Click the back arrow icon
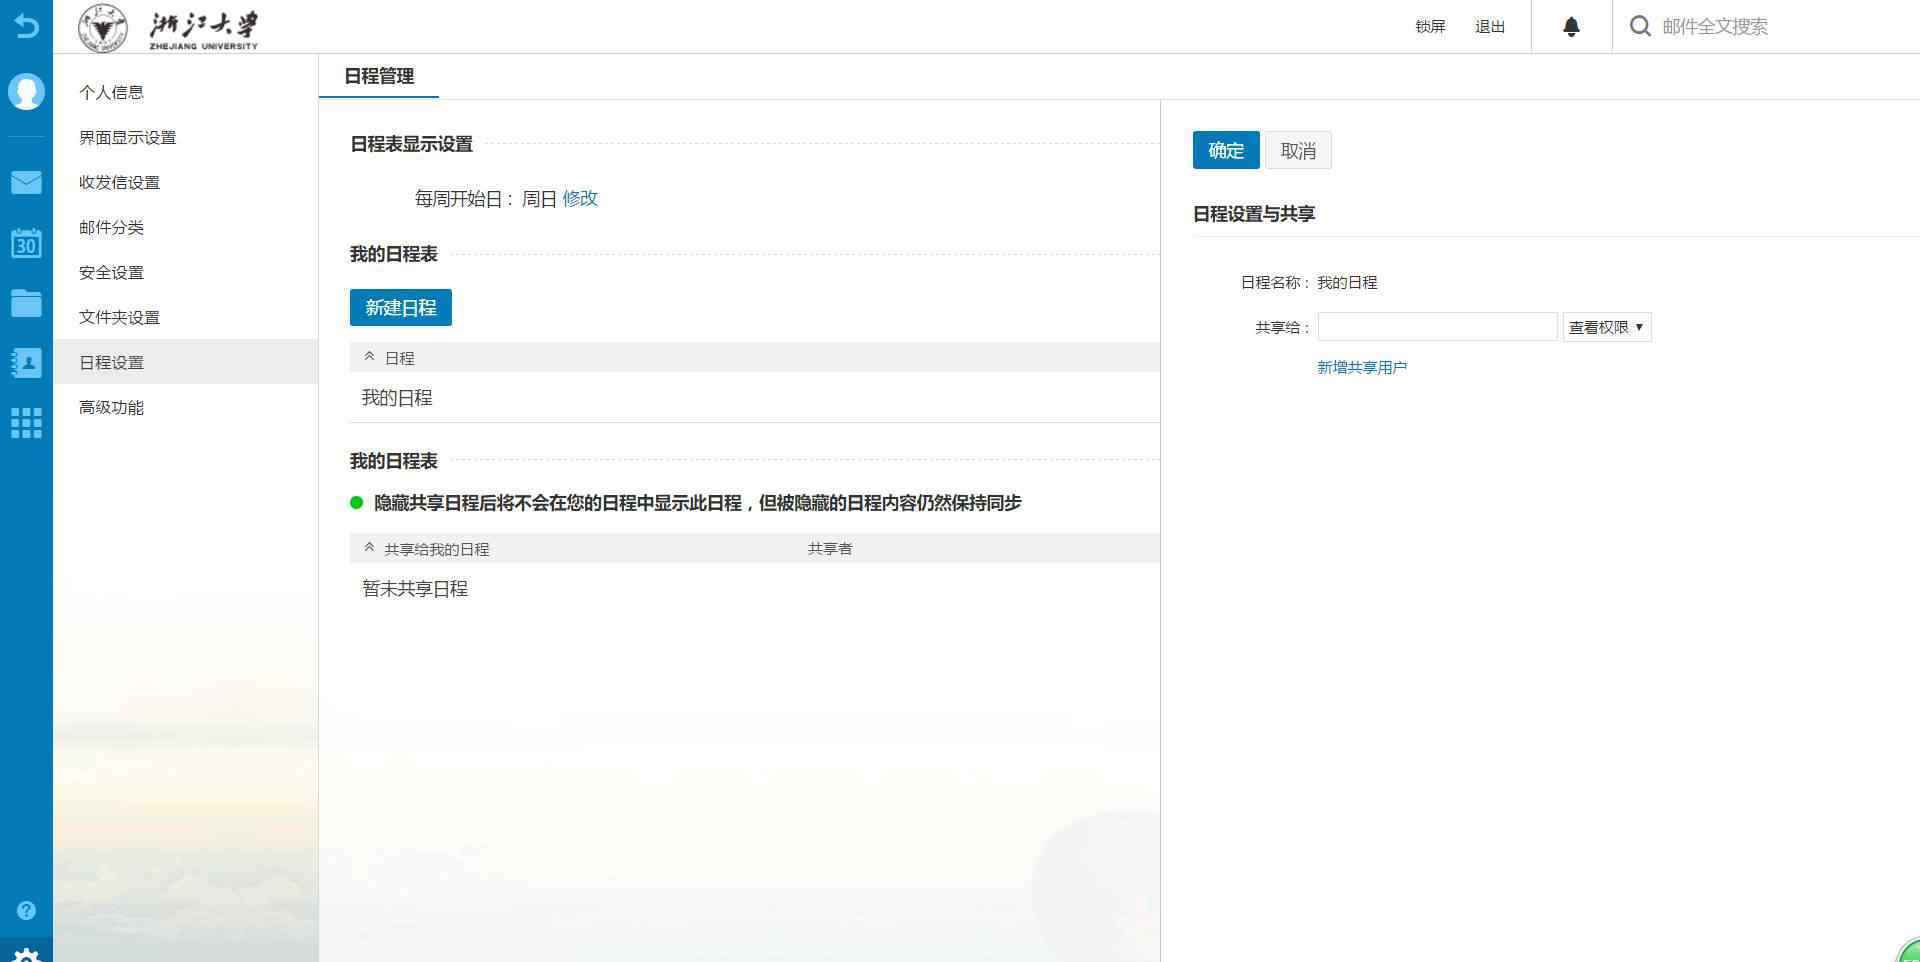1920x962 pixels. coord(26,26)
